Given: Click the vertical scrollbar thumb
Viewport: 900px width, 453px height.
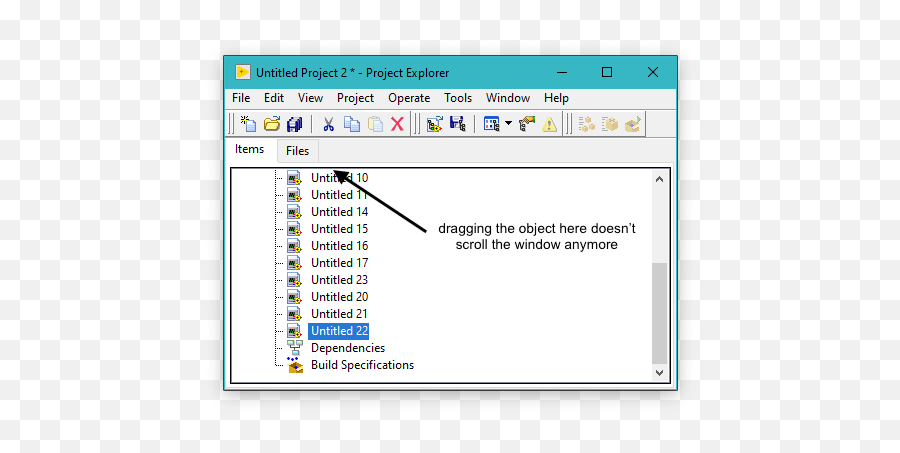Looking at the screenshot, I should pos(660,313).
